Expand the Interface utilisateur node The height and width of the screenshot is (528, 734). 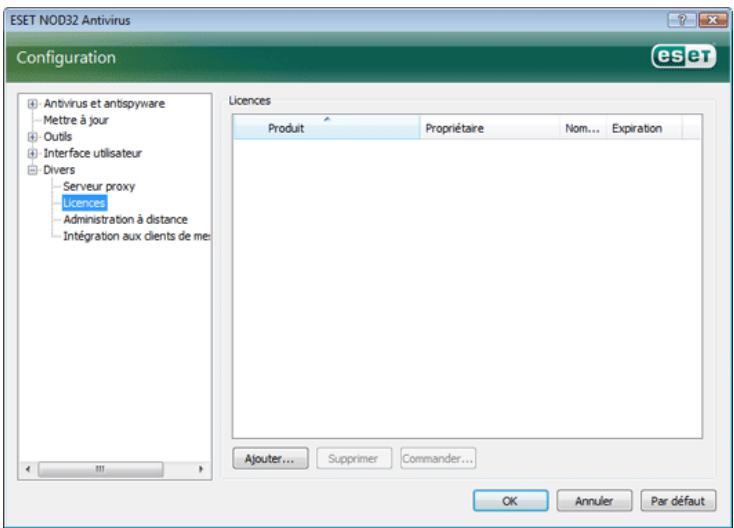[32, 153]
